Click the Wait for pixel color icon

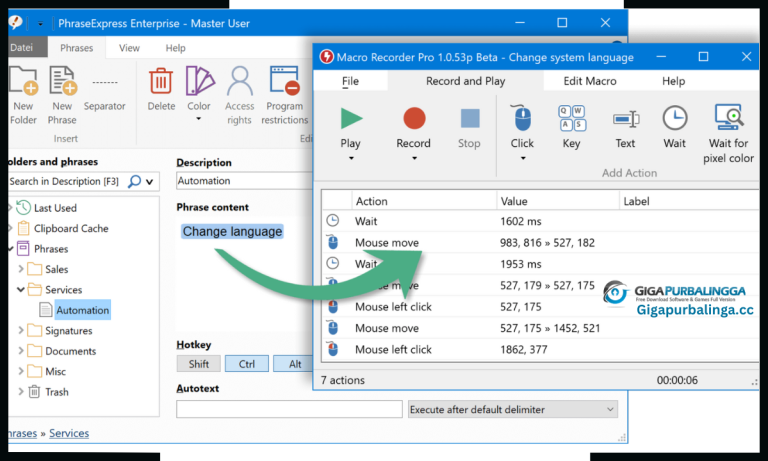727,119
